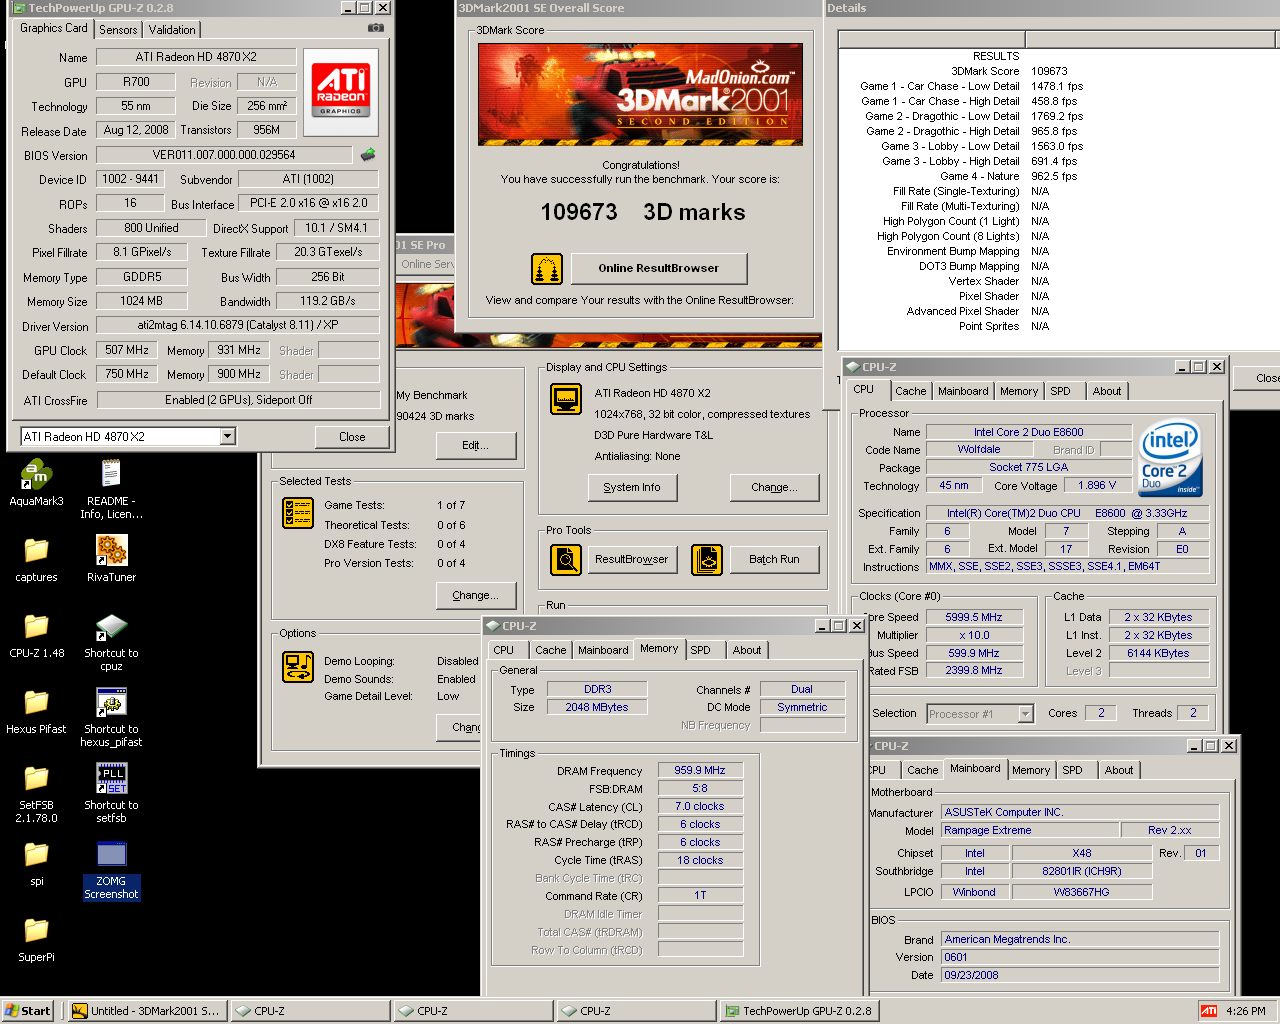This screenshot has width=1280, height=1024.
Task: Switch to the Sensors tab in GPU-Z
Action: click(x=118, y=30)
